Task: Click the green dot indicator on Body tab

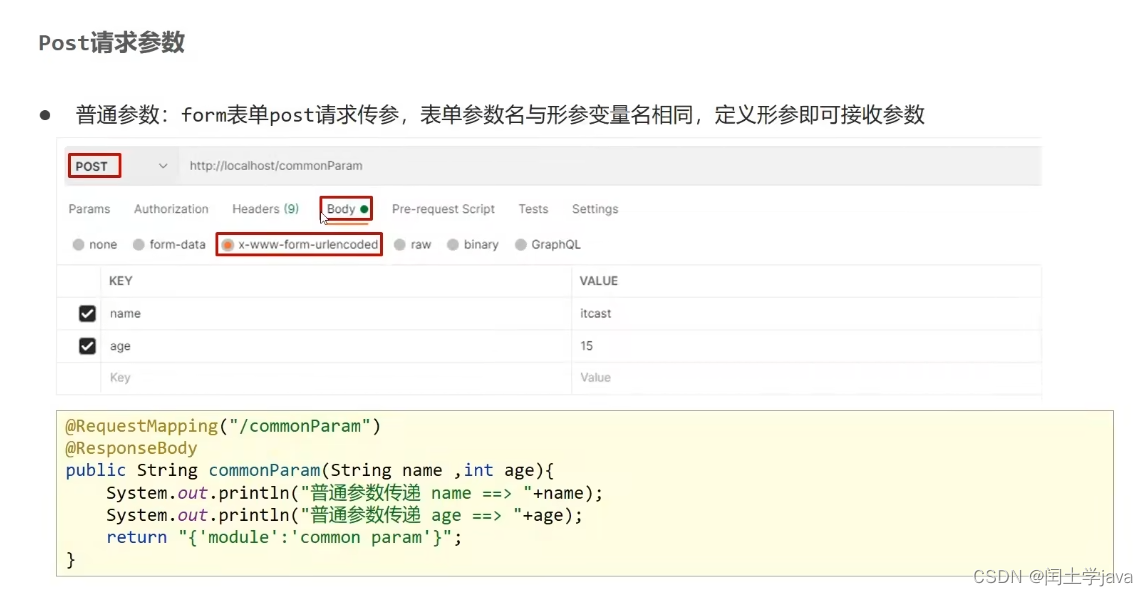Action: [x=364, y=209]
